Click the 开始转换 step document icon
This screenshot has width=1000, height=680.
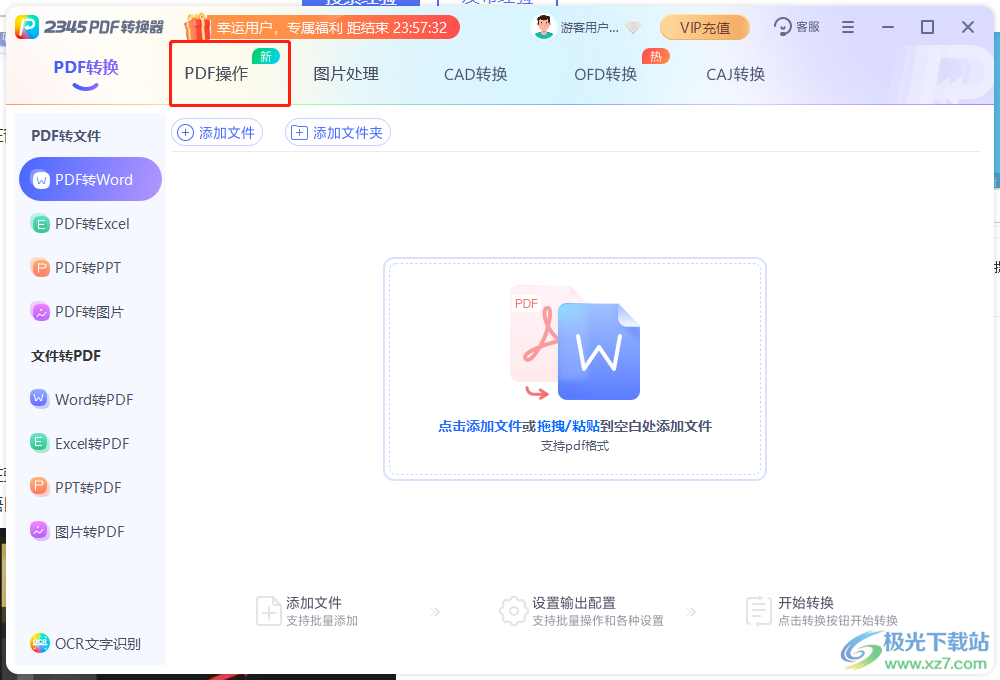click(x=758, y=611)
